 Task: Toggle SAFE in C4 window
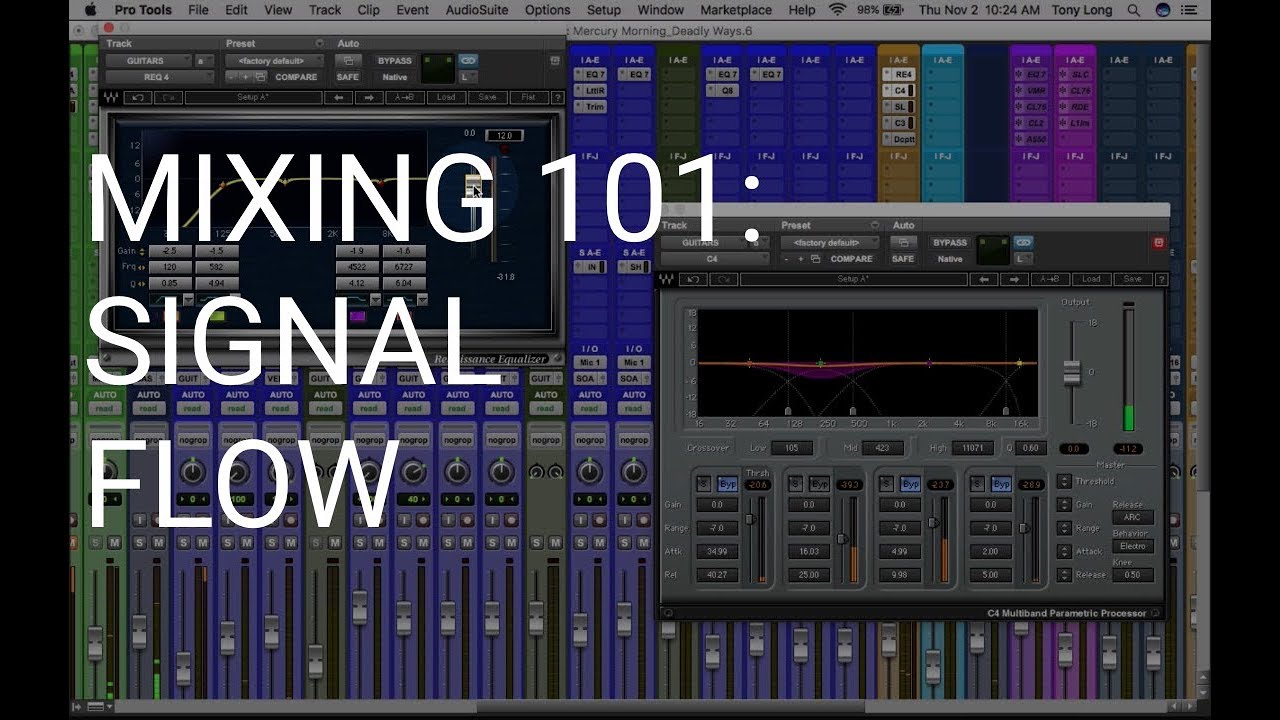pyautogui.click(x=902, y=259)
